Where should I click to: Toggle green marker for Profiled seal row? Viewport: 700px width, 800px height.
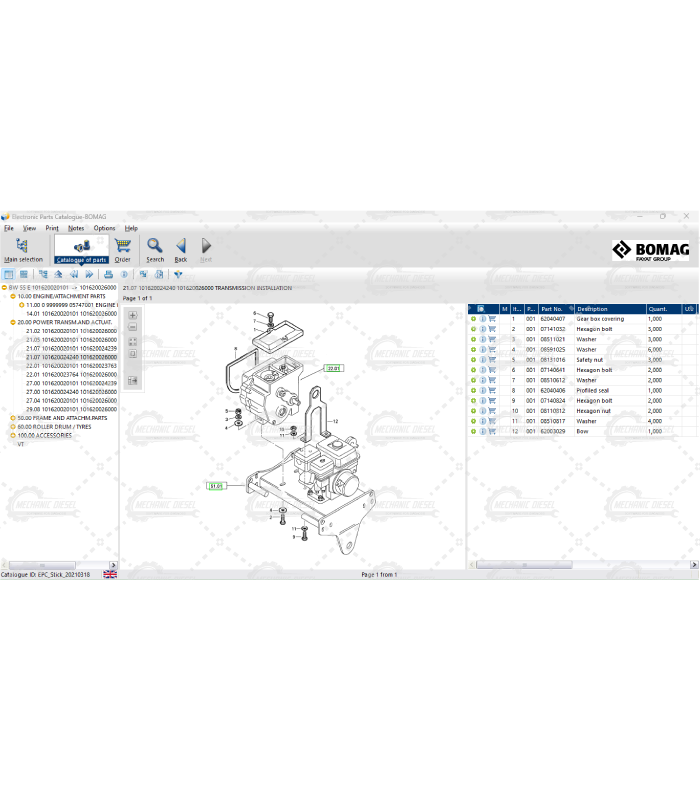(473, 391)
